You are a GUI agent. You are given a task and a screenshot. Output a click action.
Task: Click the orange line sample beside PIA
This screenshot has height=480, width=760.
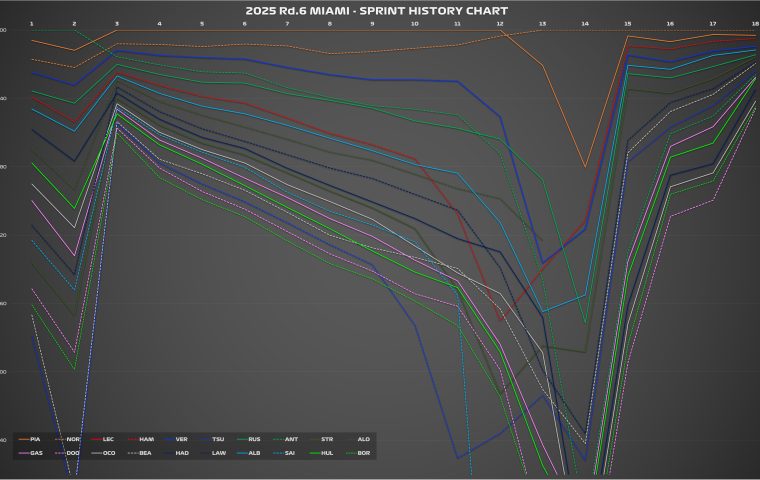(x=23, y=439)
